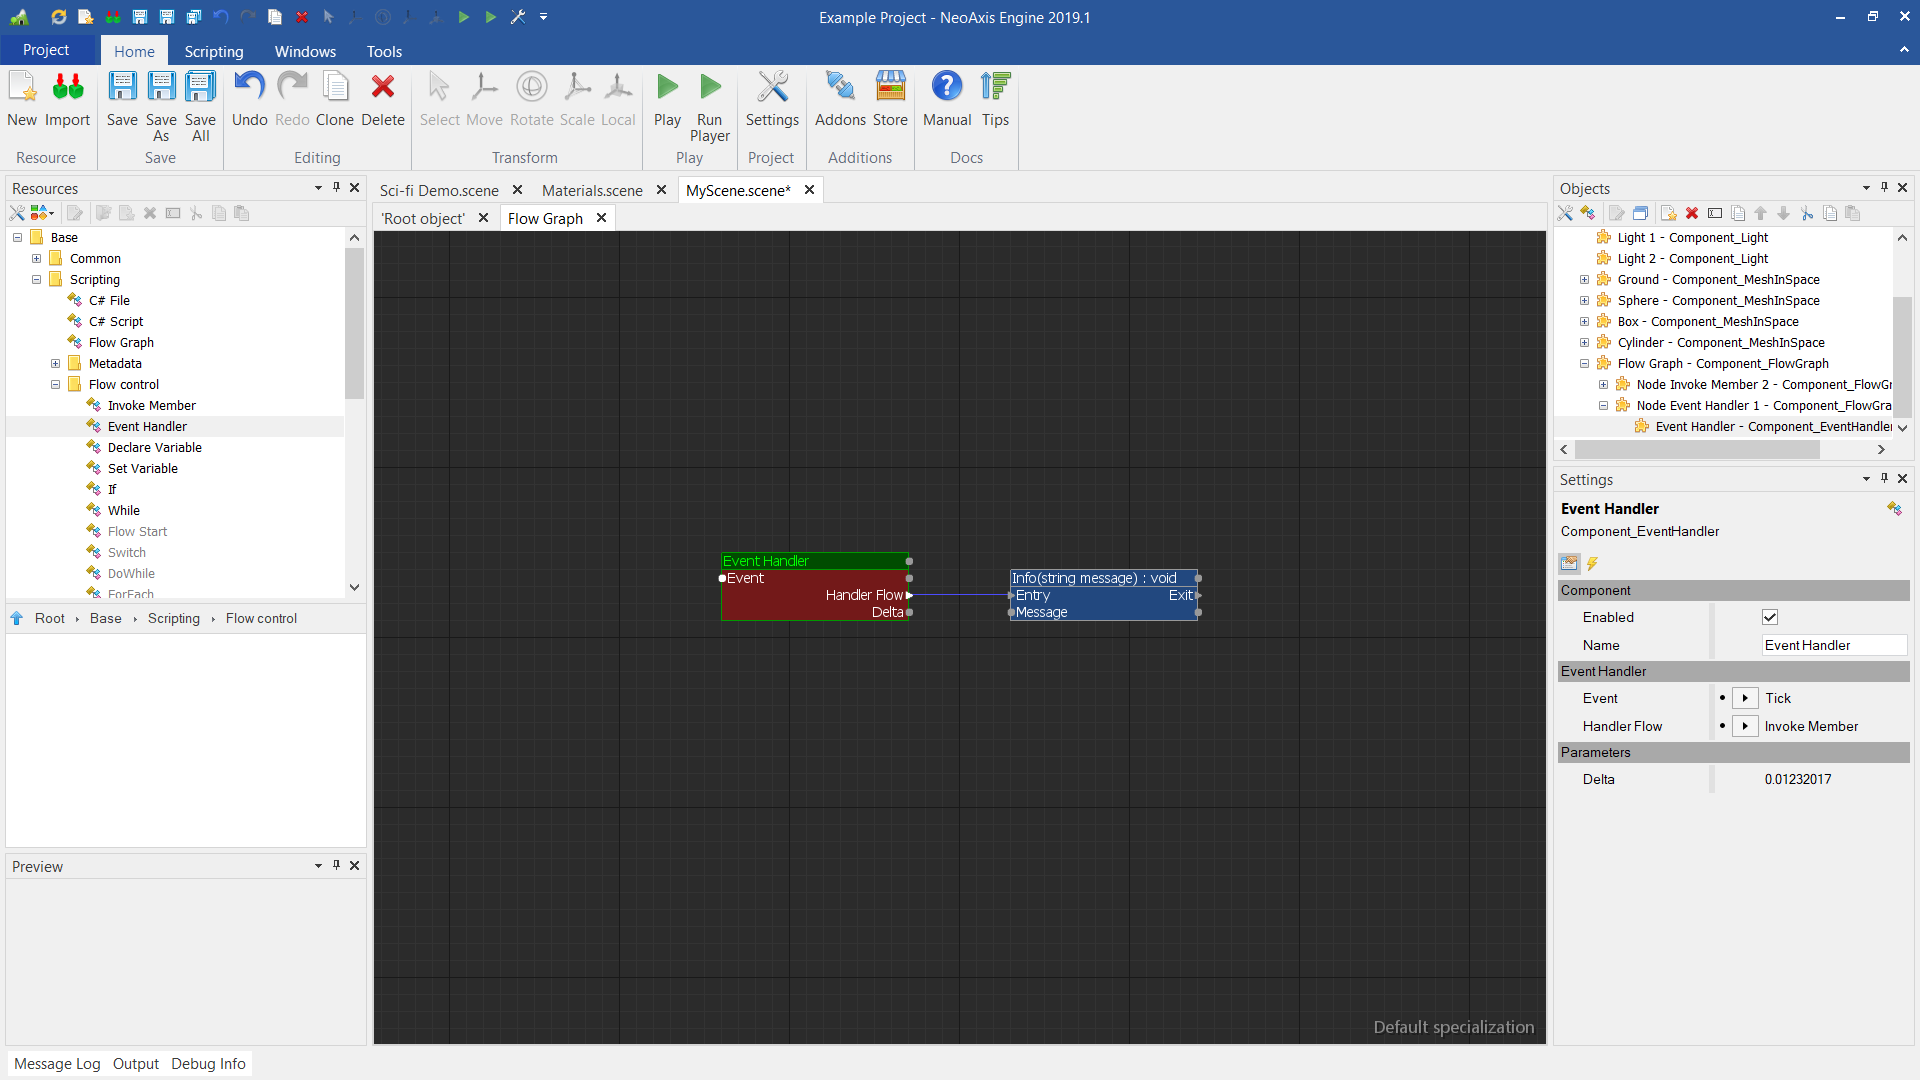Click the Play icon in ribbon

tap(667, 89)
